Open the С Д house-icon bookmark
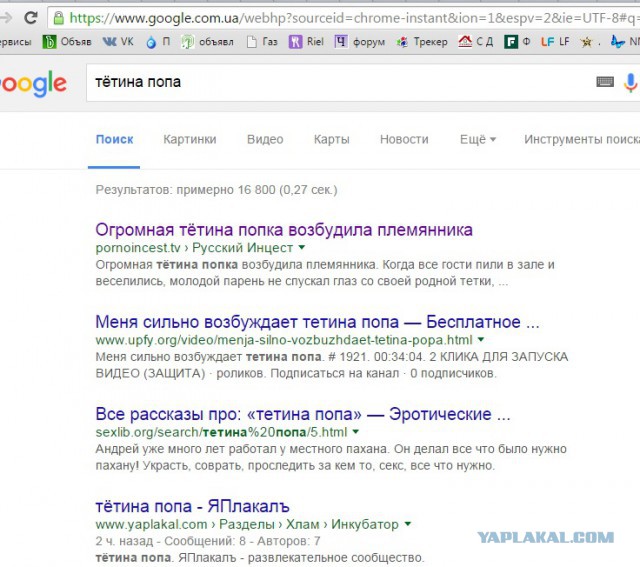This screenshot has height=567, width=640. [476, 42]
